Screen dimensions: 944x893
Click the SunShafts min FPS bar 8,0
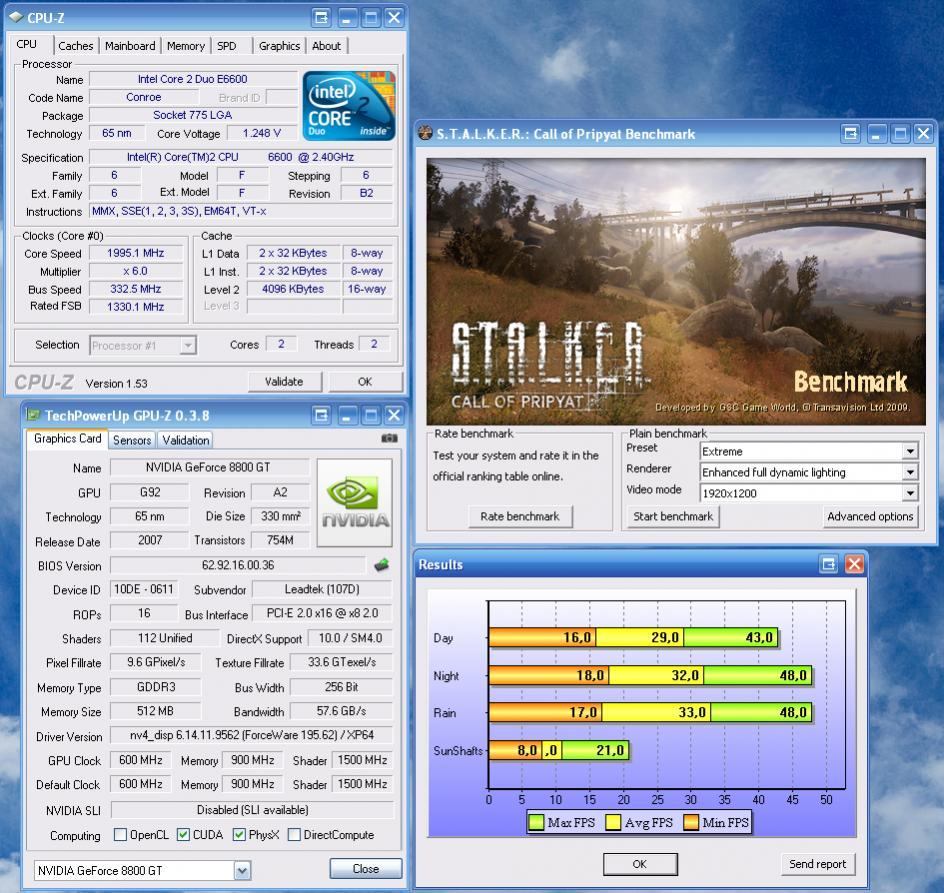click(x=515, y=750)
